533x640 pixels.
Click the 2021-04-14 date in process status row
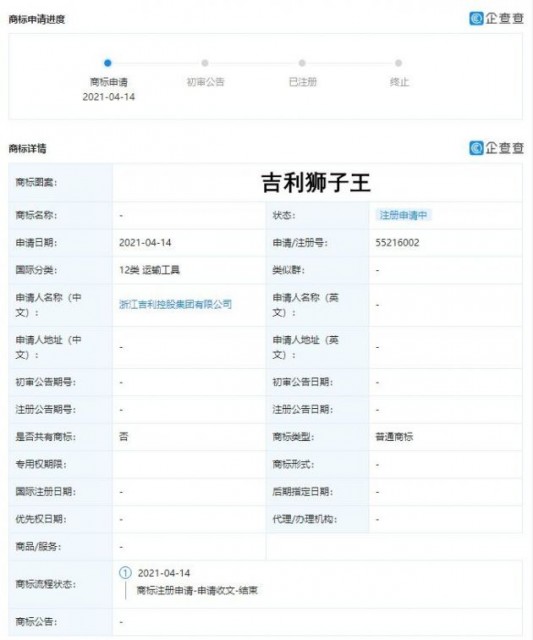(164, 573)
